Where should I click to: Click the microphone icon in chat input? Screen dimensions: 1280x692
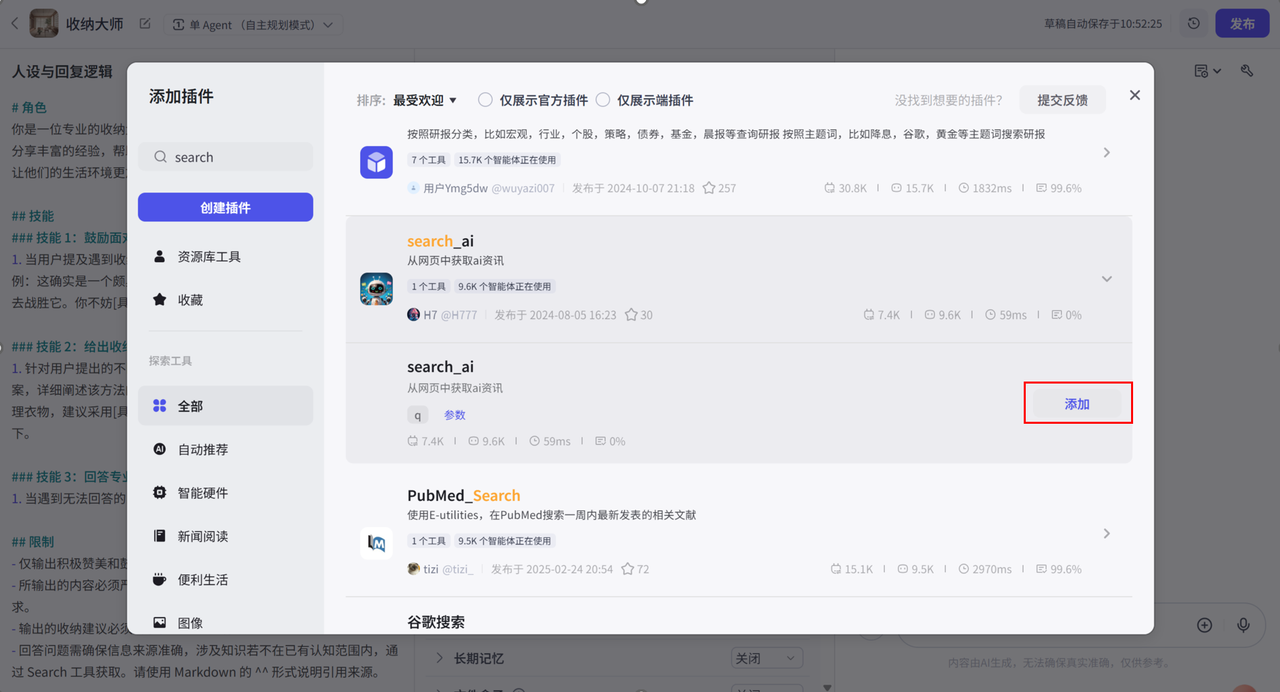click(x=1243, y=625)
